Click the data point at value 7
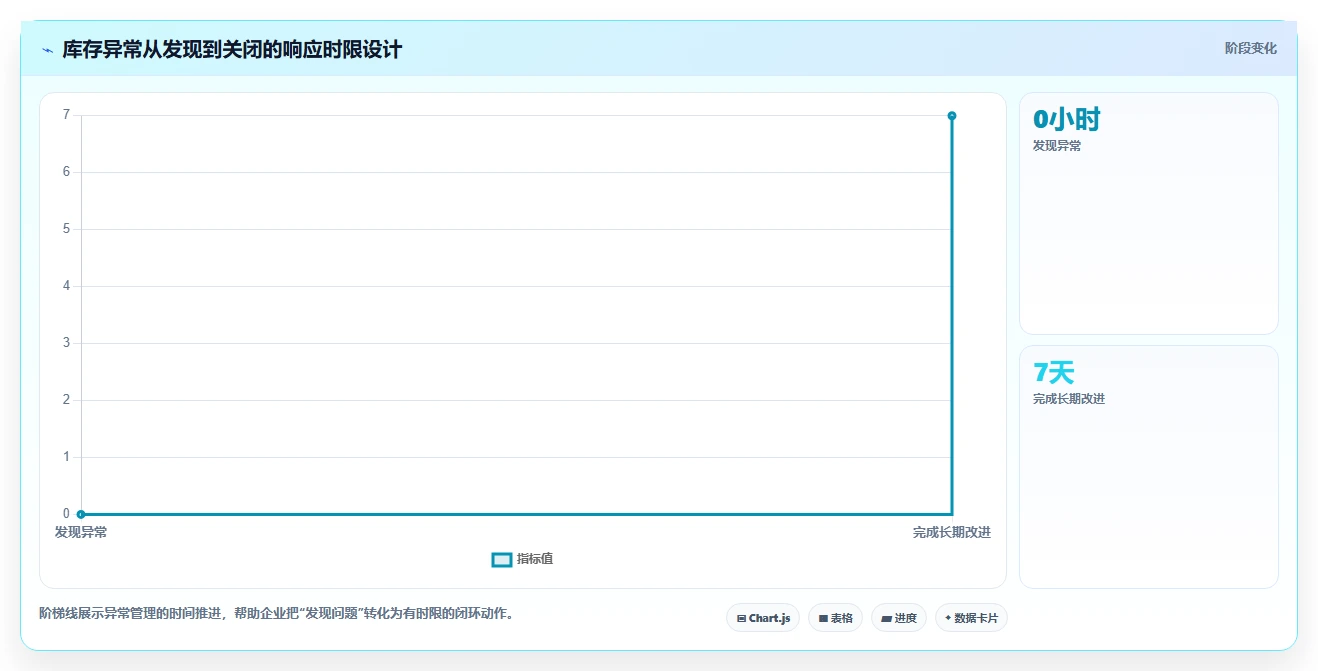 952,116
